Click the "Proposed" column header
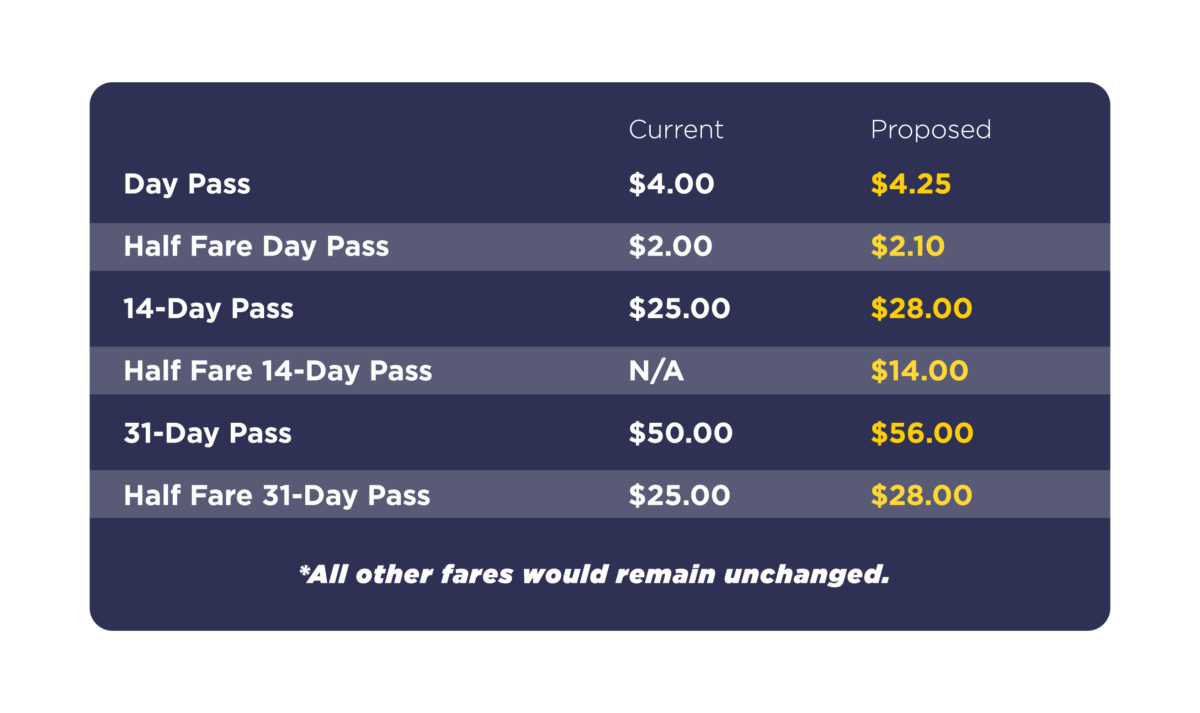This screenshot has width=1200, height=713. [930, 130]
